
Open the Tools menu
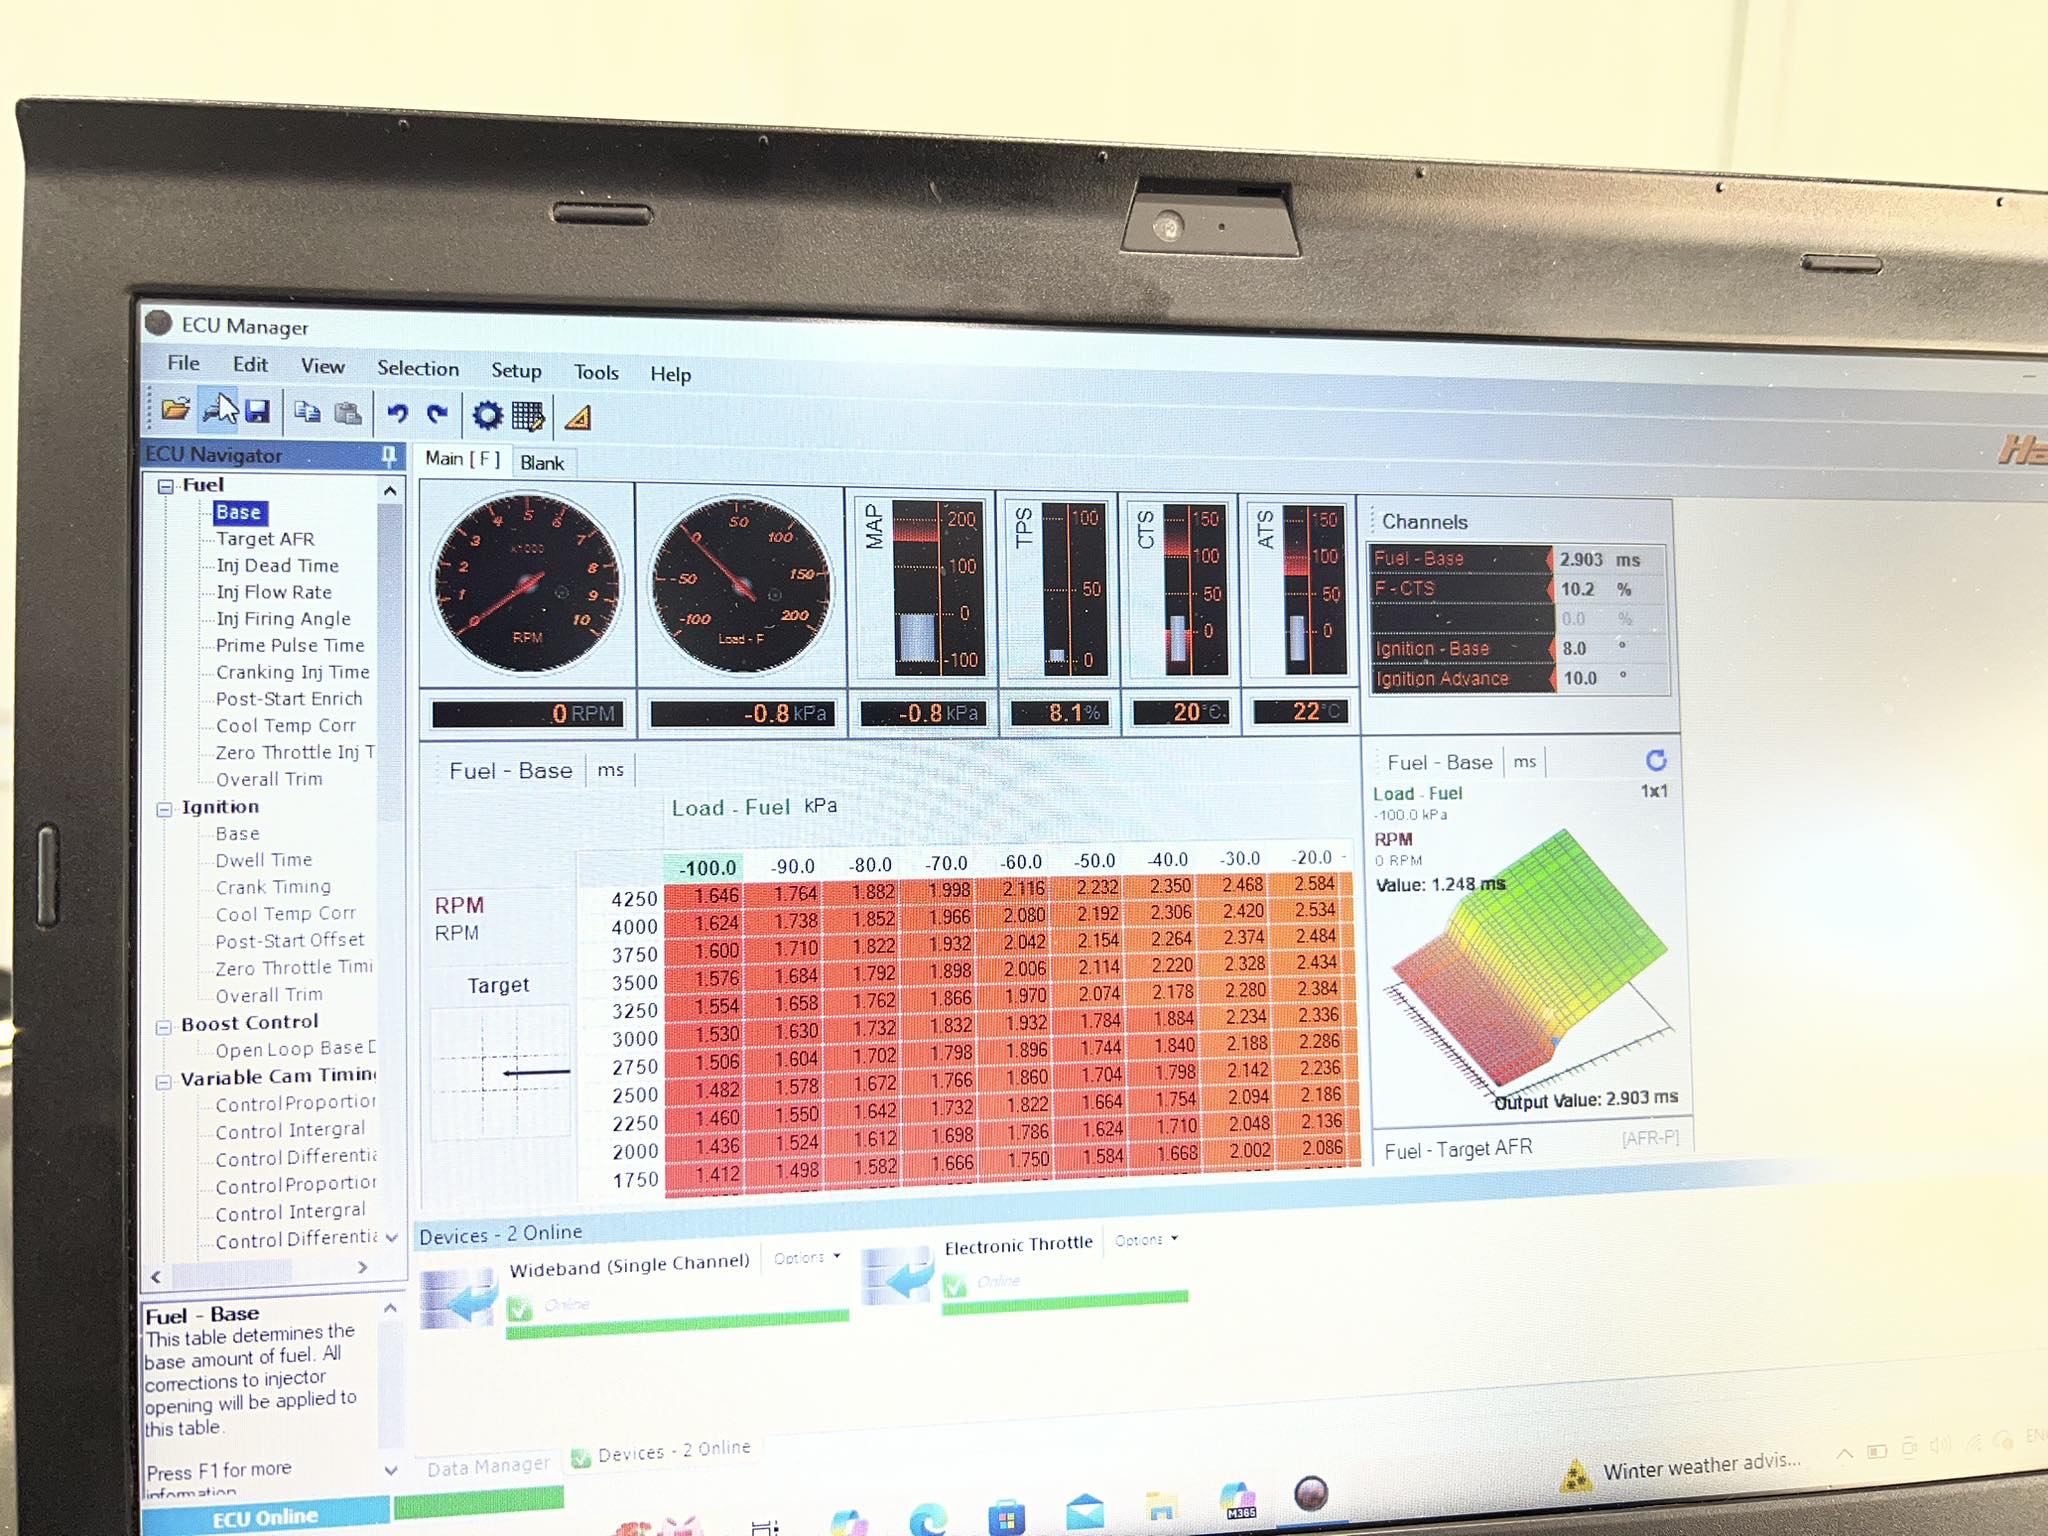click(596, 373)
